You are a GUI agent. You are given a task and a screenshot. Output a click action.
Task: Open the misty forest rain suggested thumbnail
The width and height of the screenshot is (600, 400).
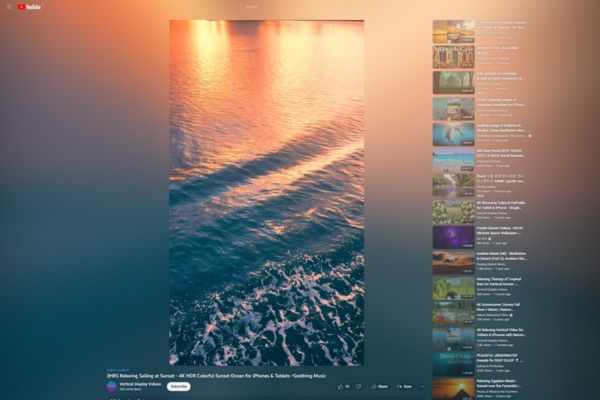click(x=453, y=83)
